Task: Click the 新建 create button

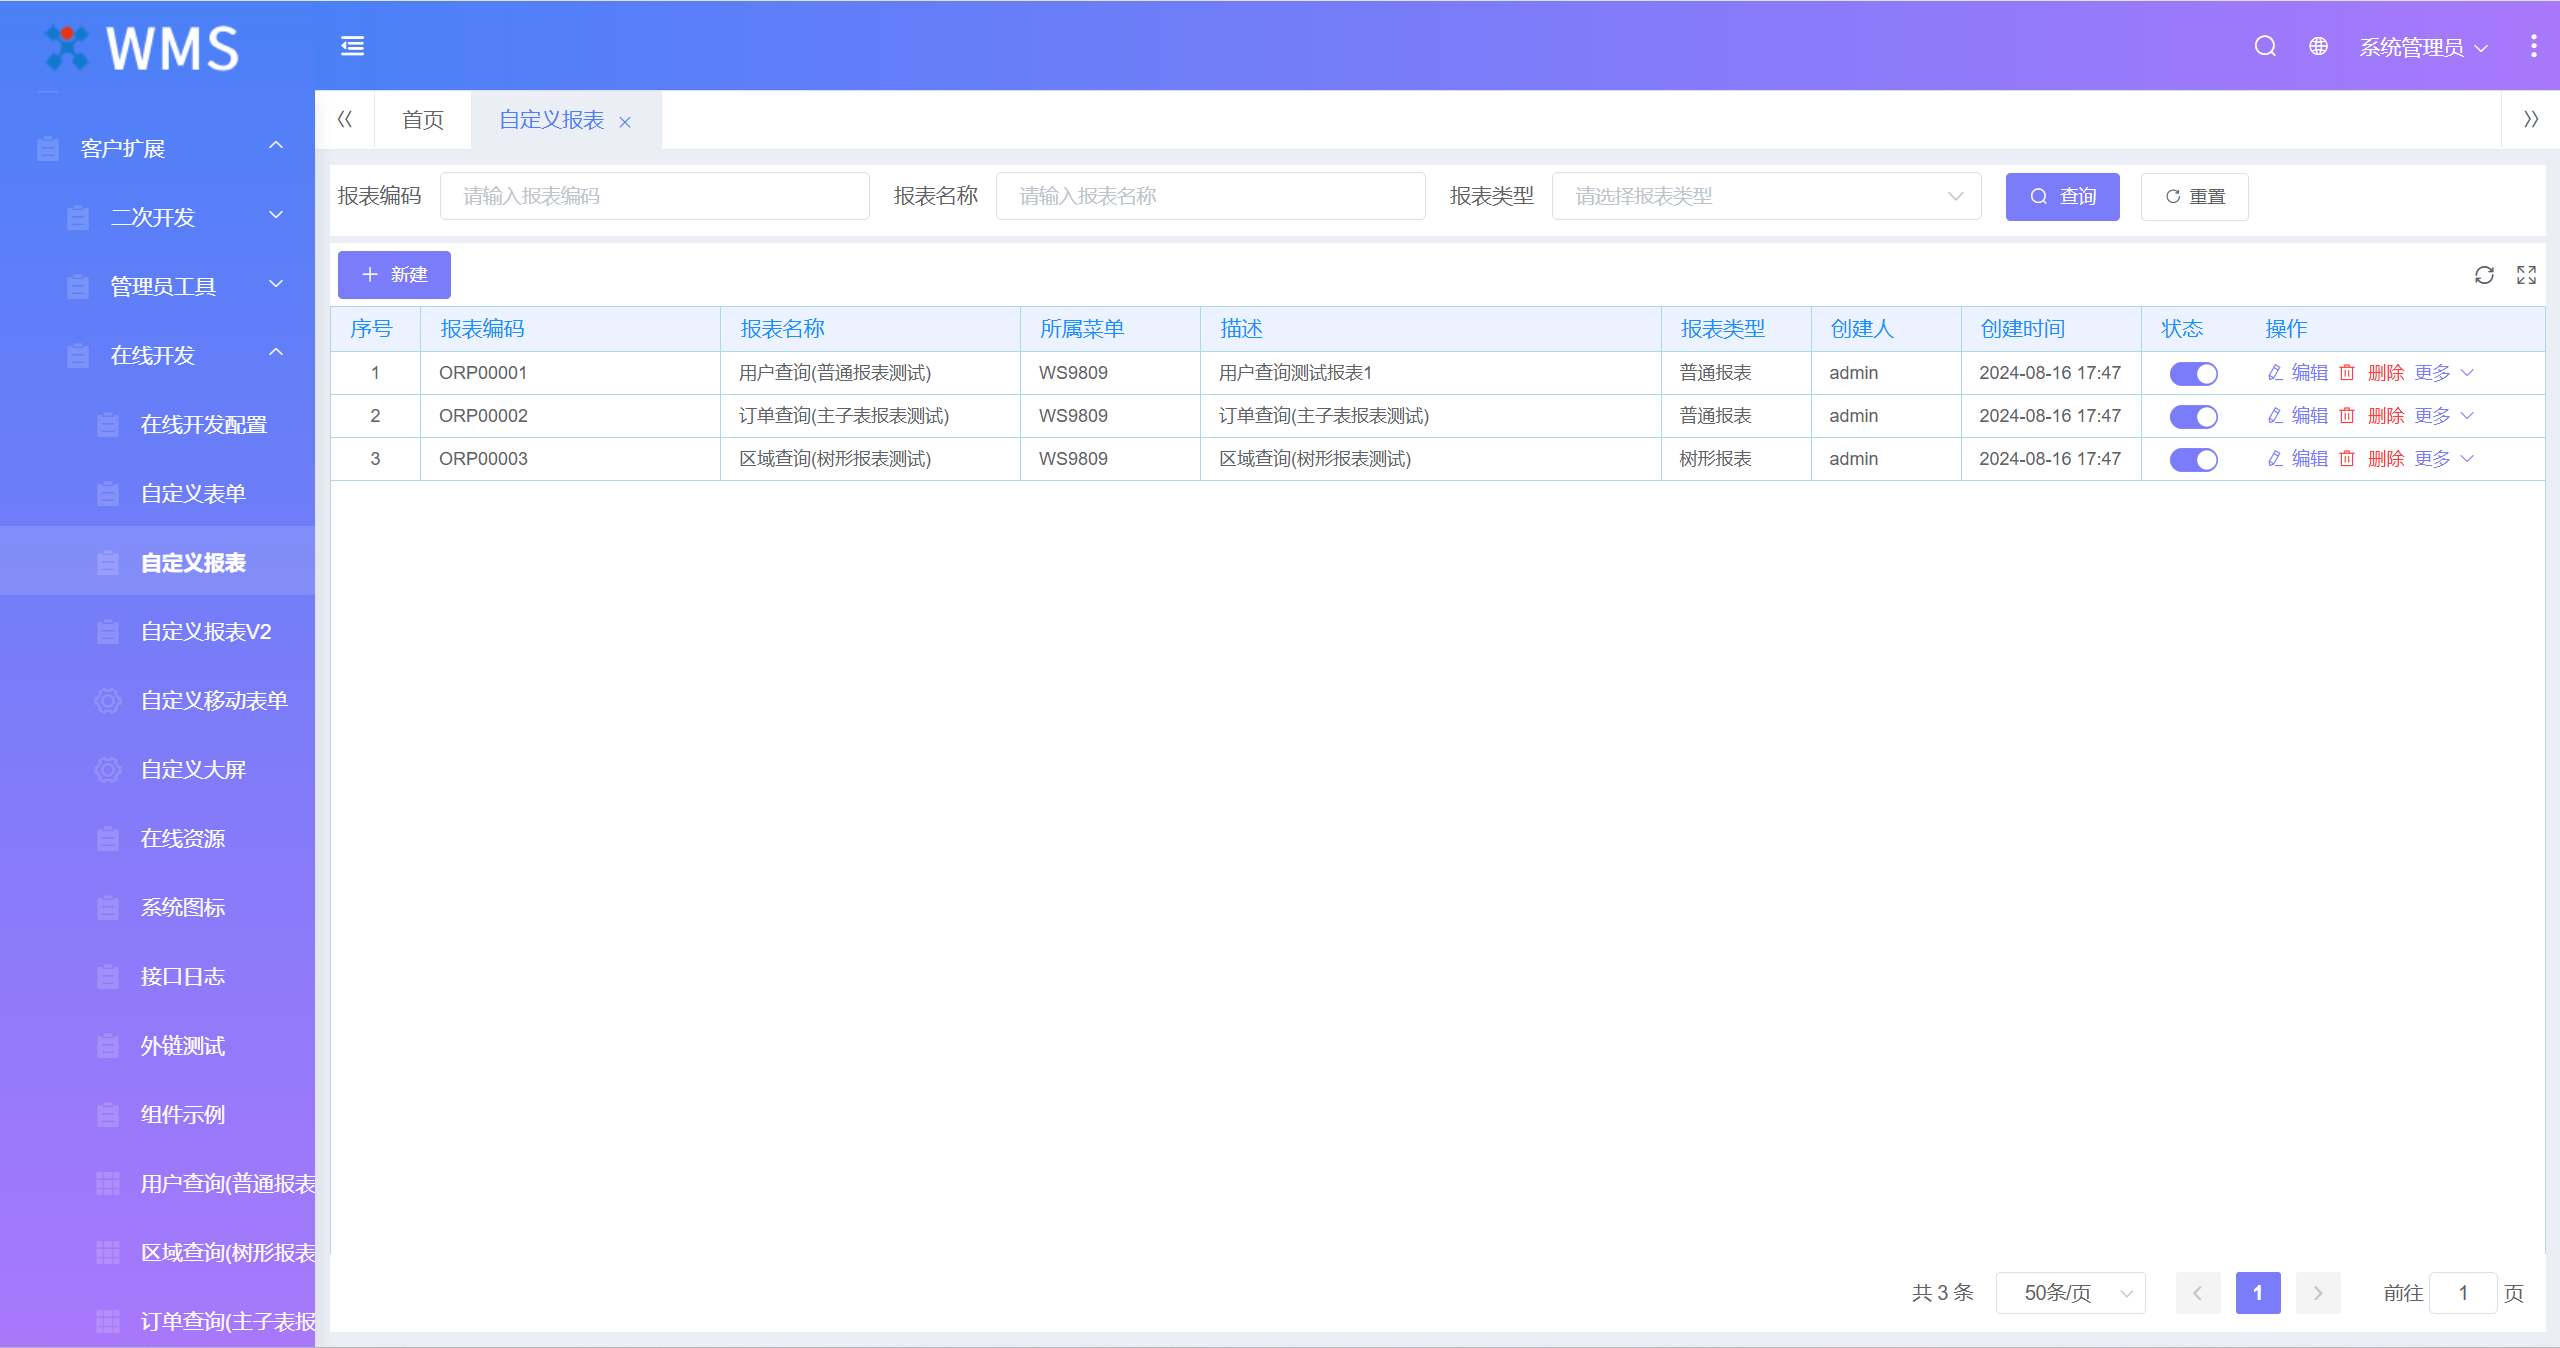Action: point(394,275)
